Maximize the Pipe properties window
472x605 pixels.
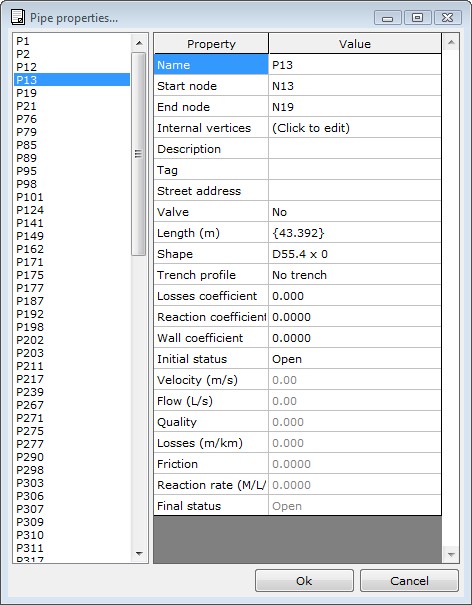click(x=417, y=17)
